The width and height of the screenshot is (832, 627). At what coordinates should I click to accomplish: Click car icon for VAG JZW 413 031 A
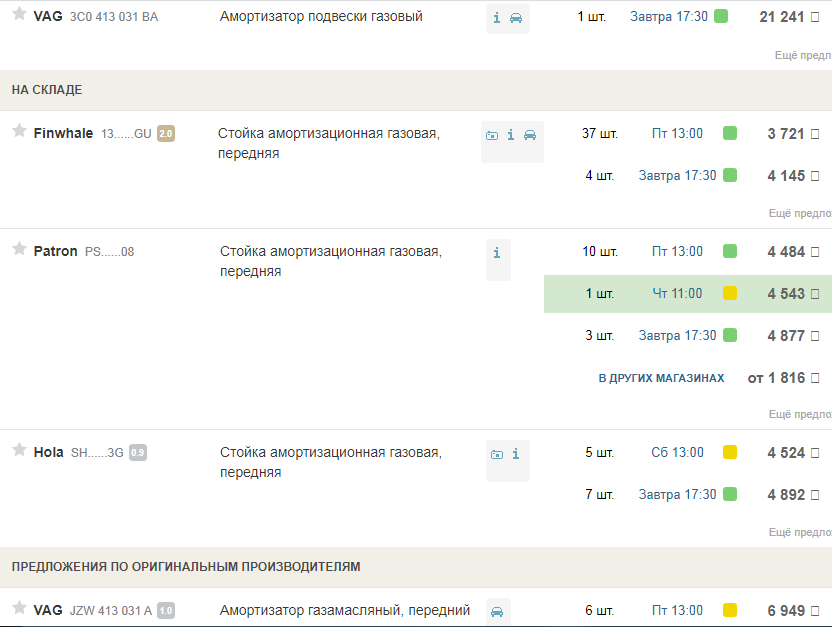(497, 611)
